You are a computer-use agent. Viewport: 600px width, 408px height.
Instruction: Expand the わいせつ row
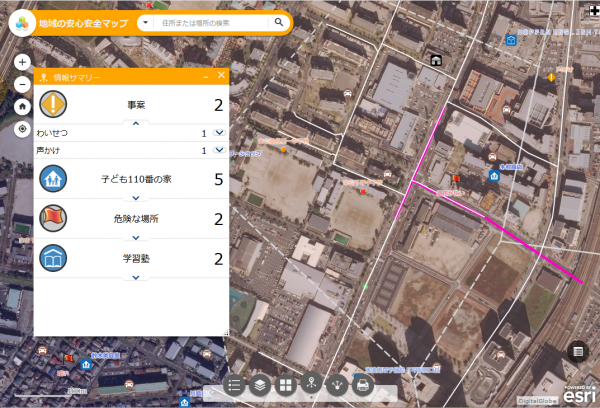[219, 133]
